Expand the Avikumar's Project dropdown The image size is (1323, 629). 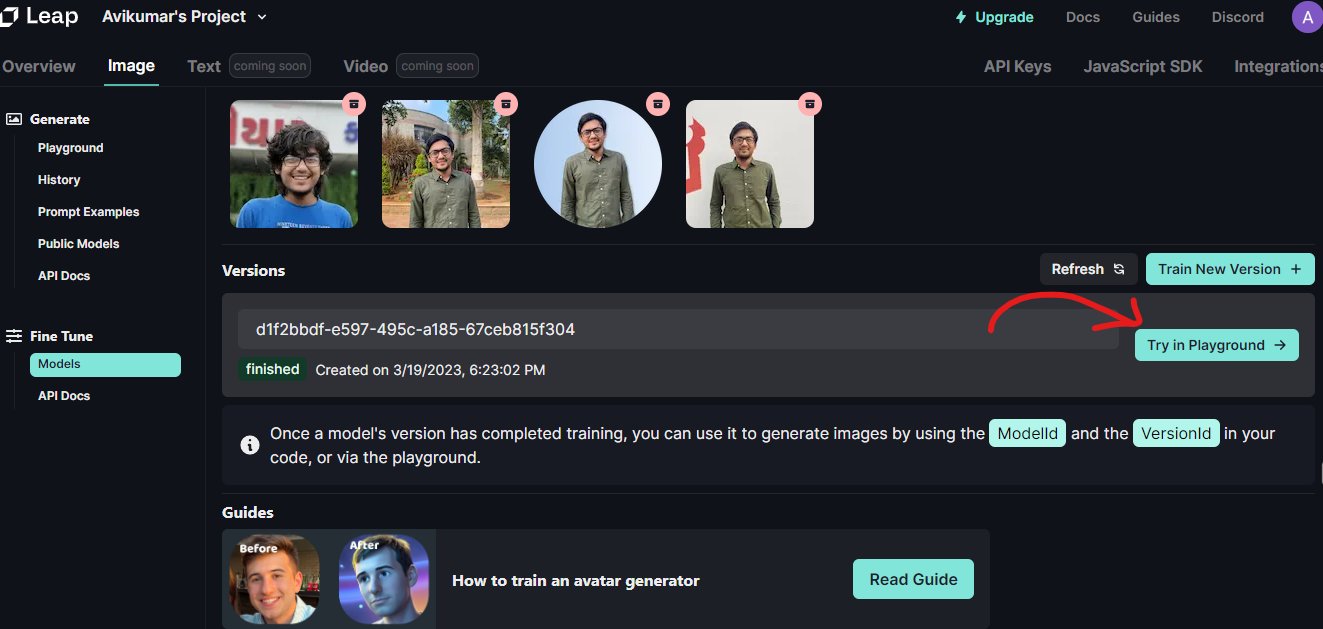pos(185,17)
